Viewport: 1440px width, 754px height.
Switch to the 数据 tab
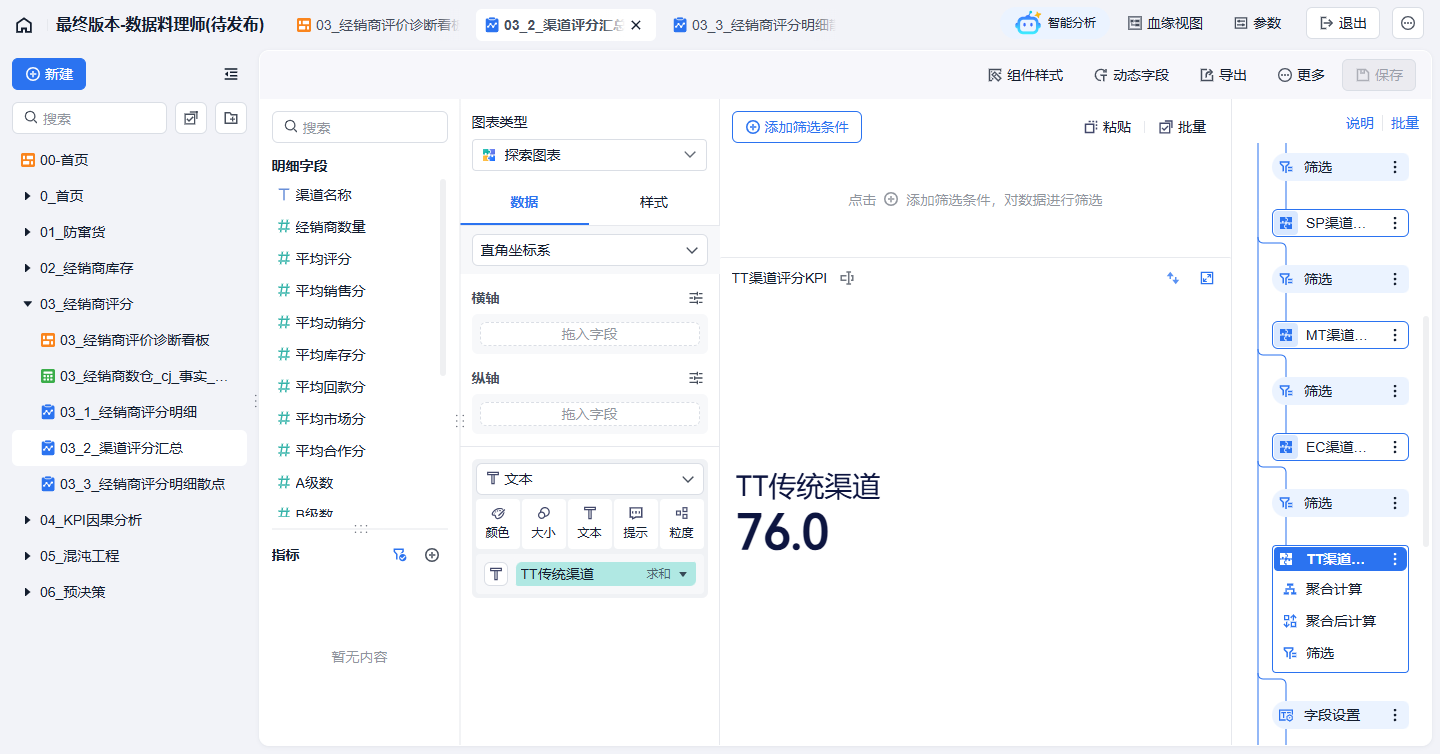[524, 202]
